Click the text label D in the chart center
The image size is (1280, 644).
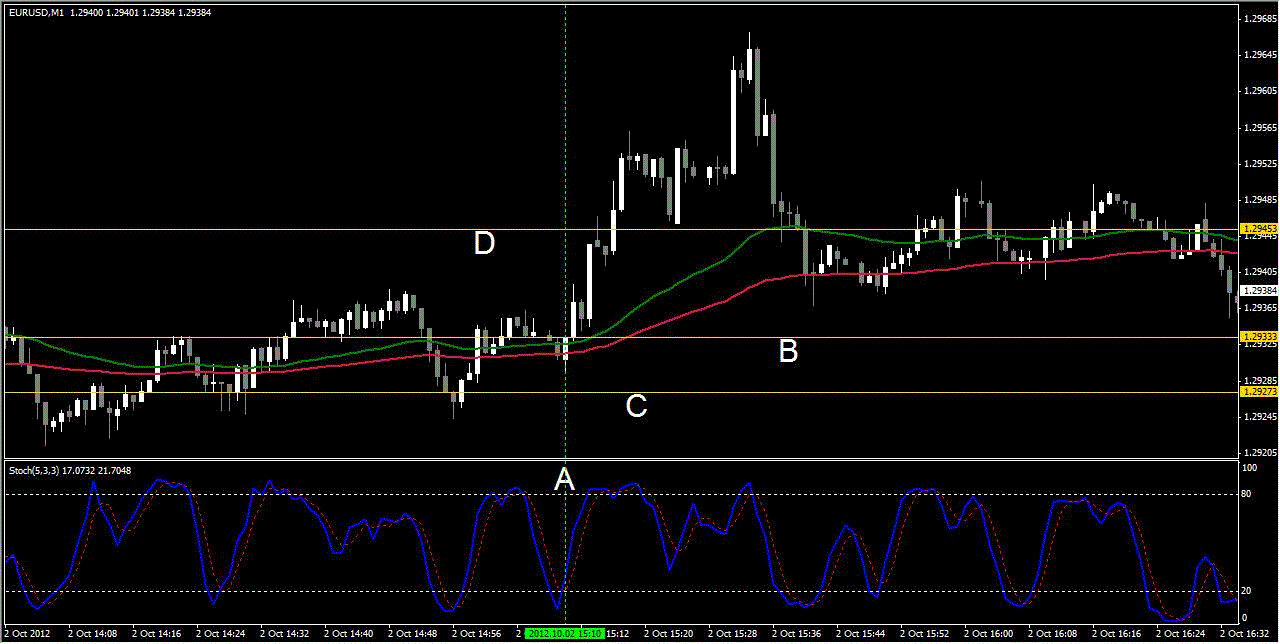[486, 243]
